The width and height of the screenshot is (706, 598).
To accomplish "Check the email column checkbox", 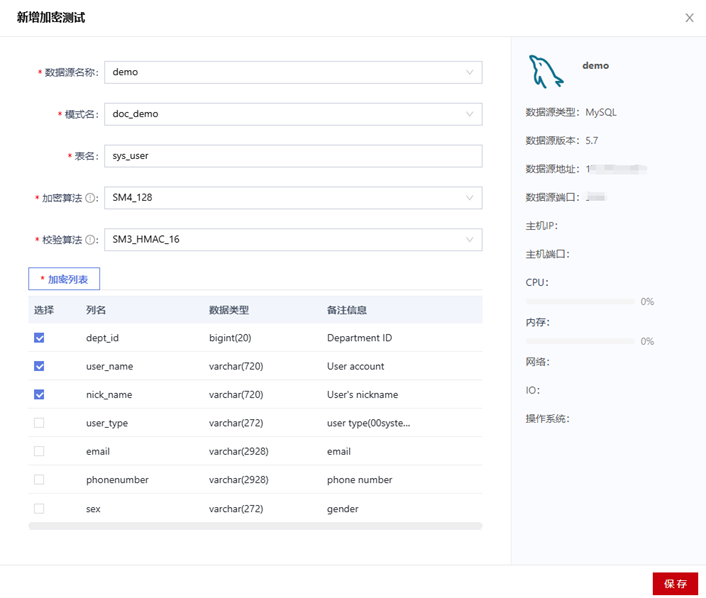I will coord(39,451).
